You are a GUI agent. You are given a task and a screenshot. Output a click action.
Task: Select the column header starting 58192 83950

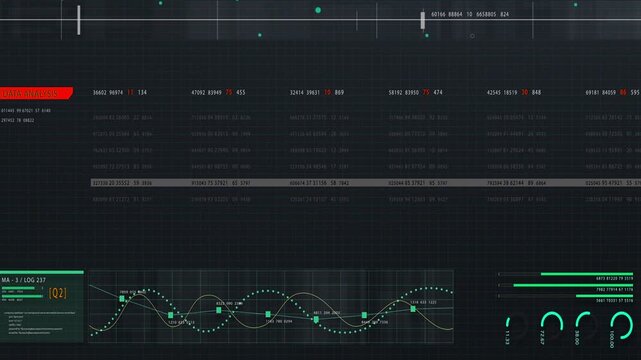tap(415, 93)
